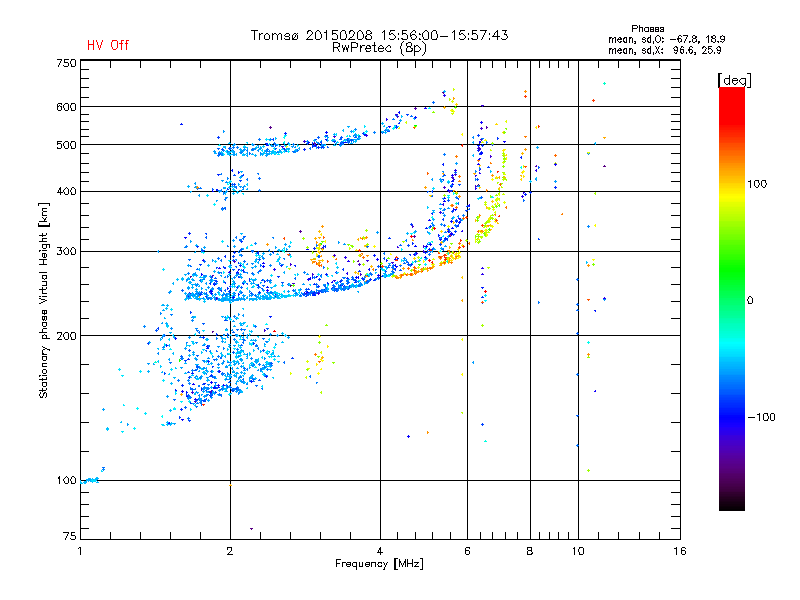Click the 'Phases' legend heading
The width and height of the screenshot is (800, 600).
pos(647,29)
